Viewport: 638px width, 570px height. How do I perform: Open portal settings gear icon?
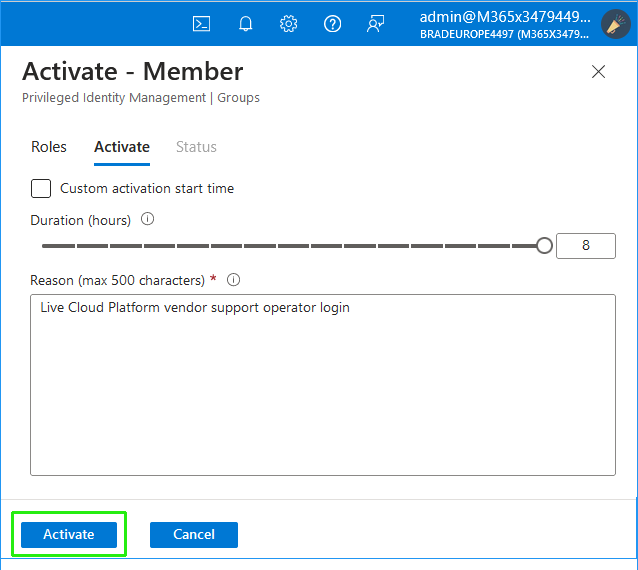point(288,24)
